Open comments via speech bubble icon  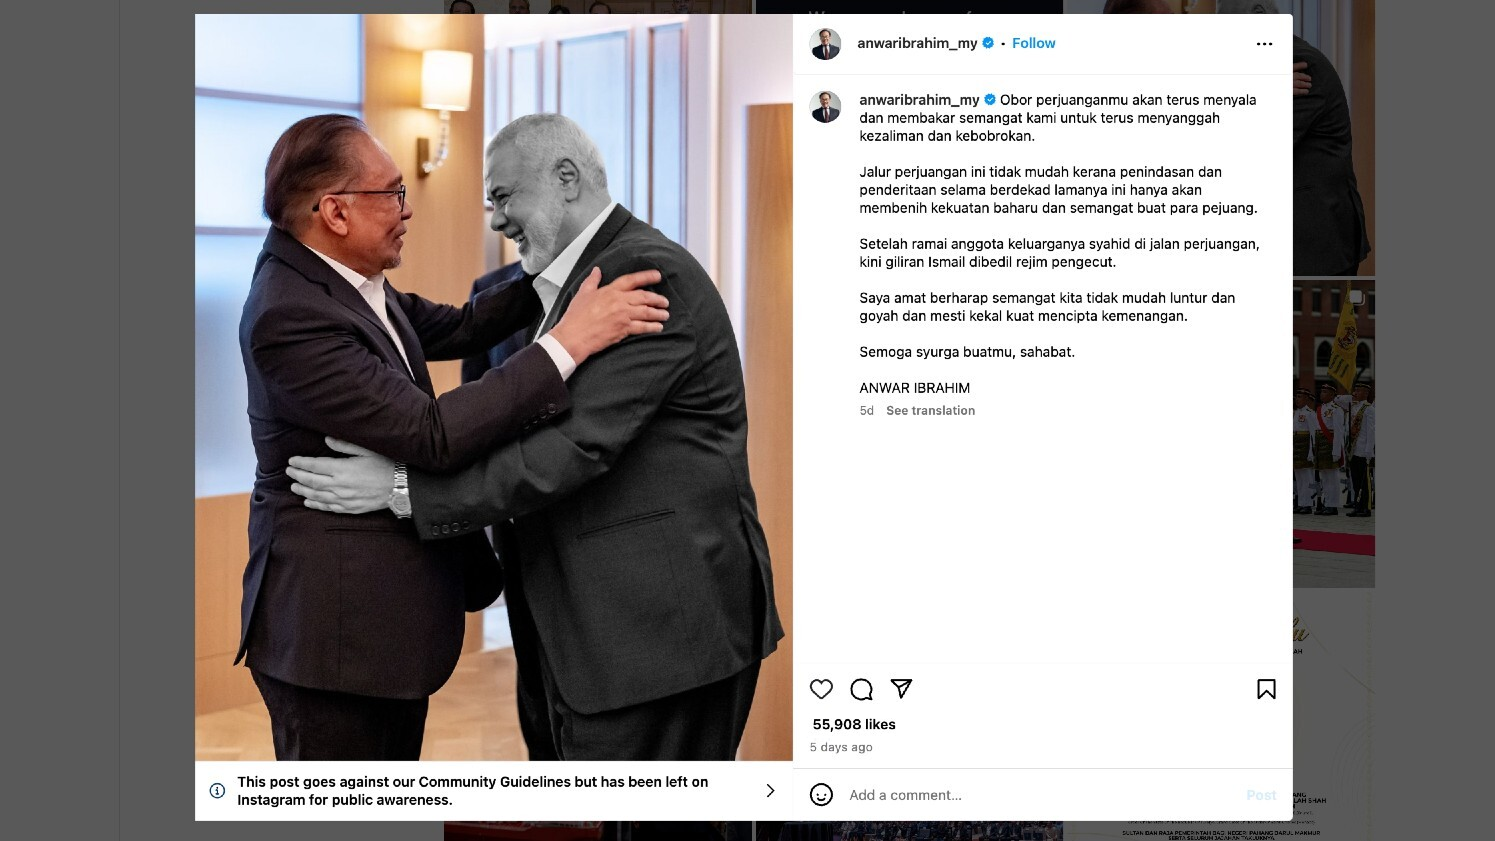pos(861,689)
